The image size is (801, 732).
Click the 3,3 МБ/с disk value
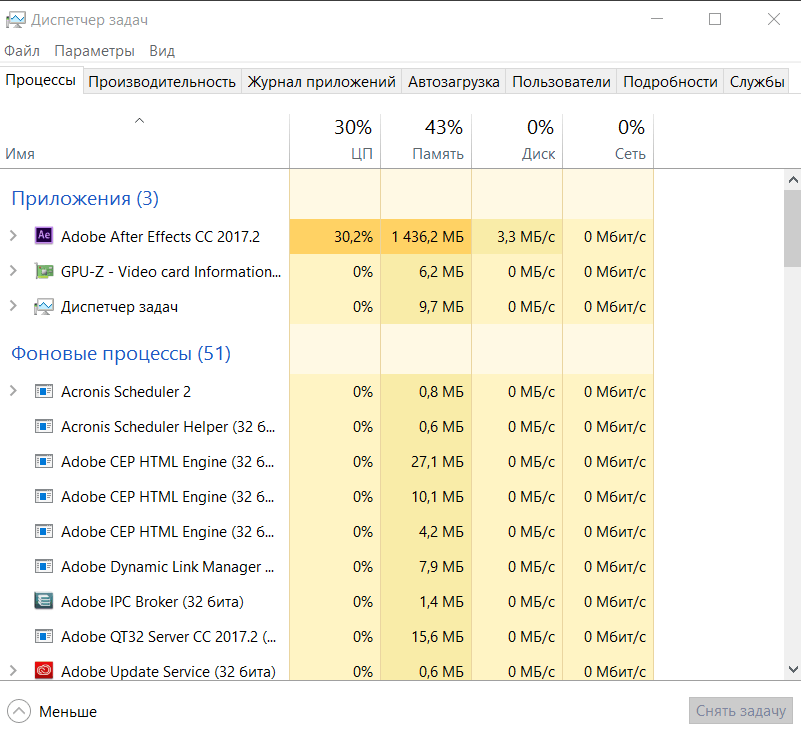526,237
